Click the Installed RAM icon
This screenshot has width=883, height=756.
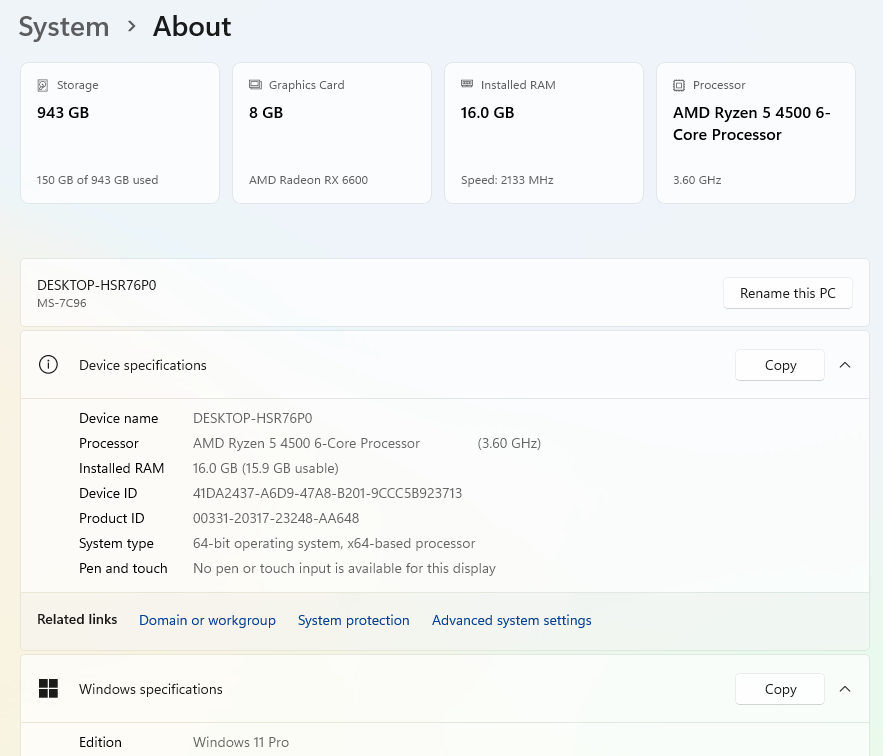click(x=467, y=85)
